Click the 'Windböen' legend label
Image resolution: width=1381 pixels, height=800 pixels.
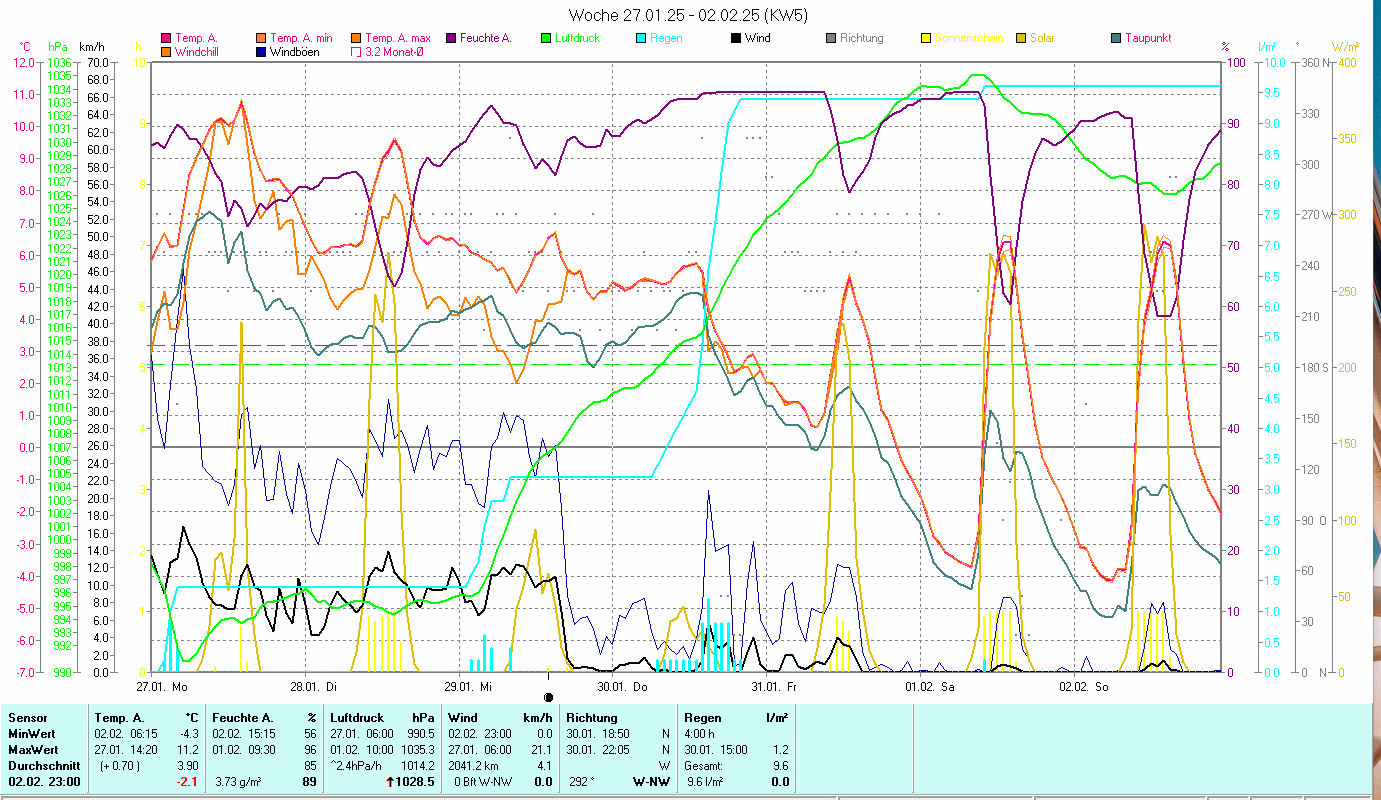pyautogui.click(x=295, y=51)
